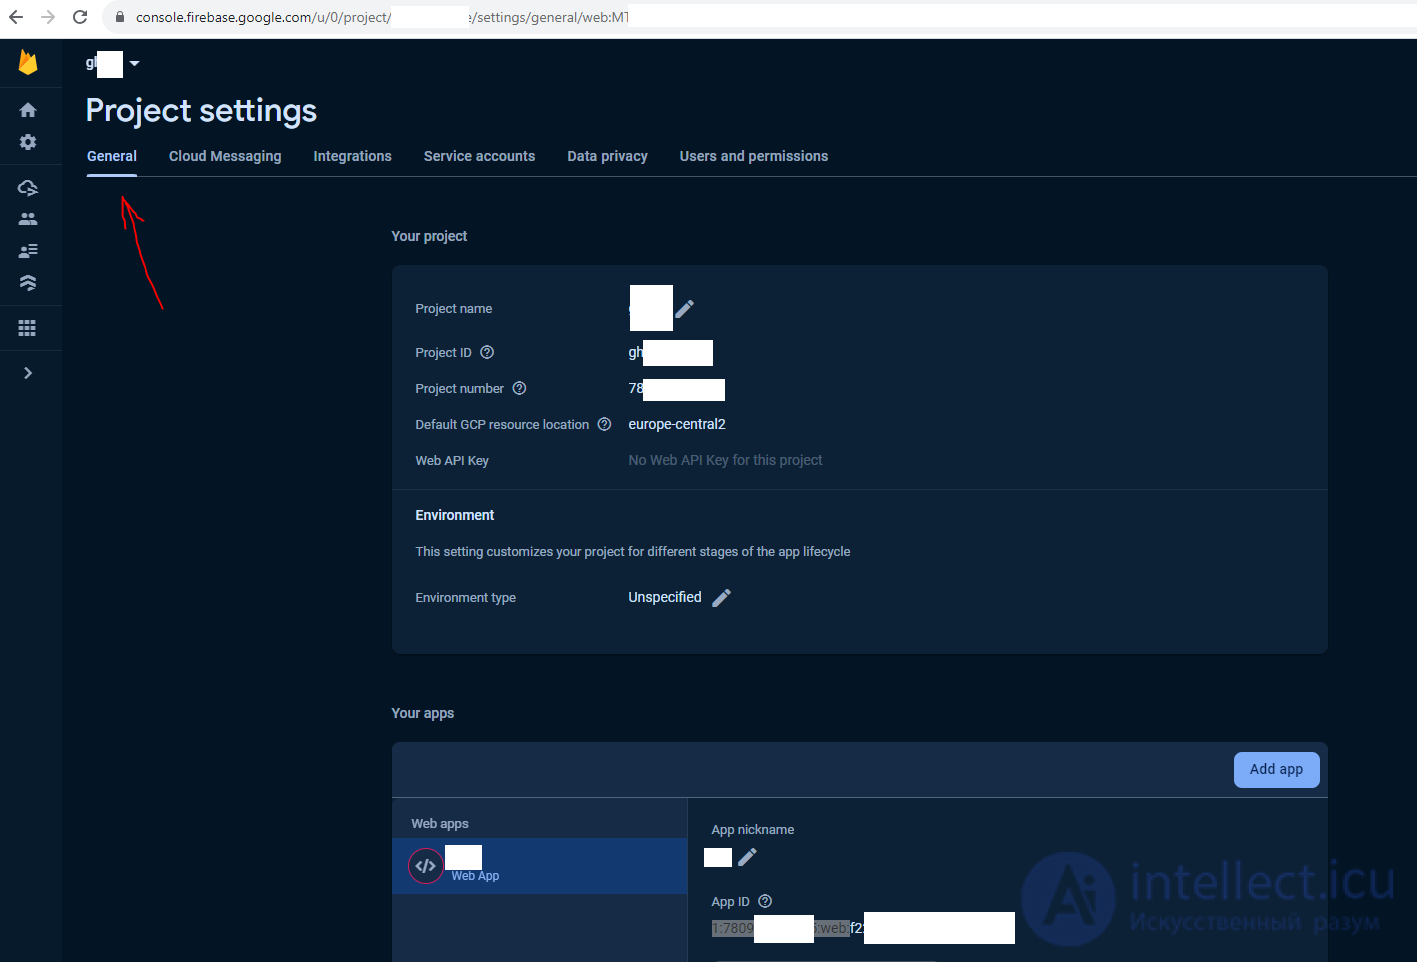
Task: Open the settings gear icon in sidebar
Action: [28, 142]
